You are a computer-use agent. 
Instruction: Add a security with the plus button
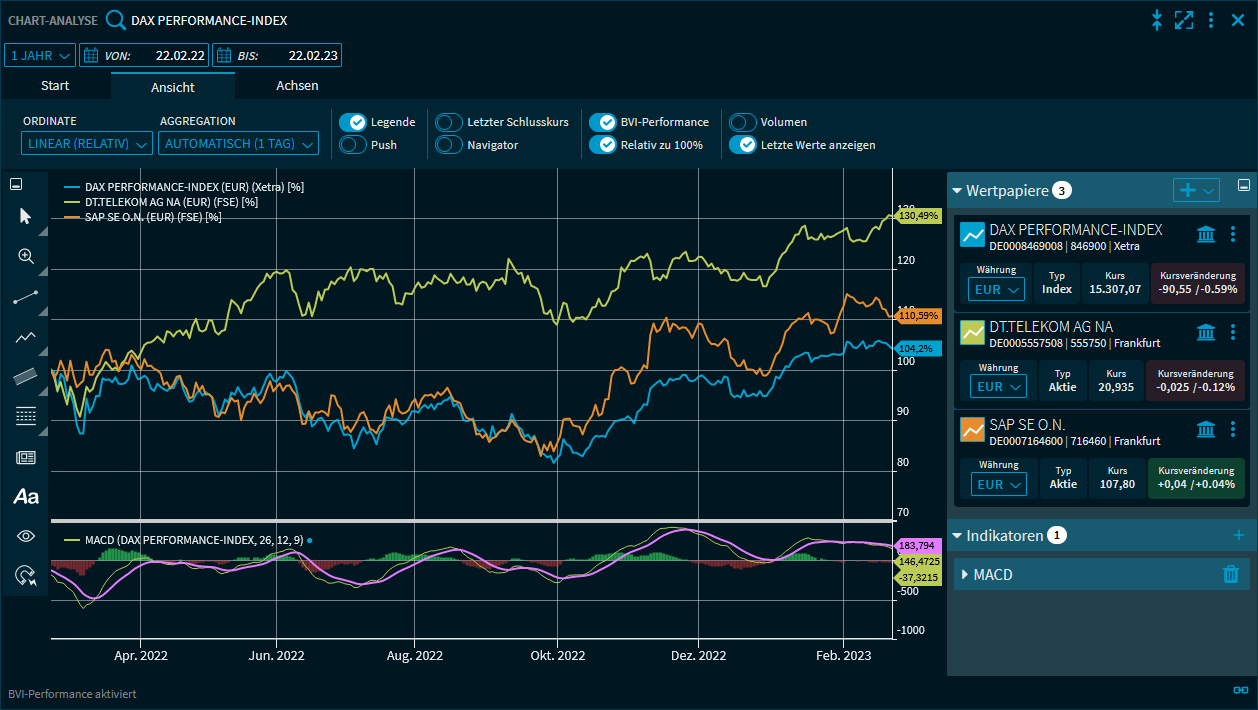pos(1188,190)
